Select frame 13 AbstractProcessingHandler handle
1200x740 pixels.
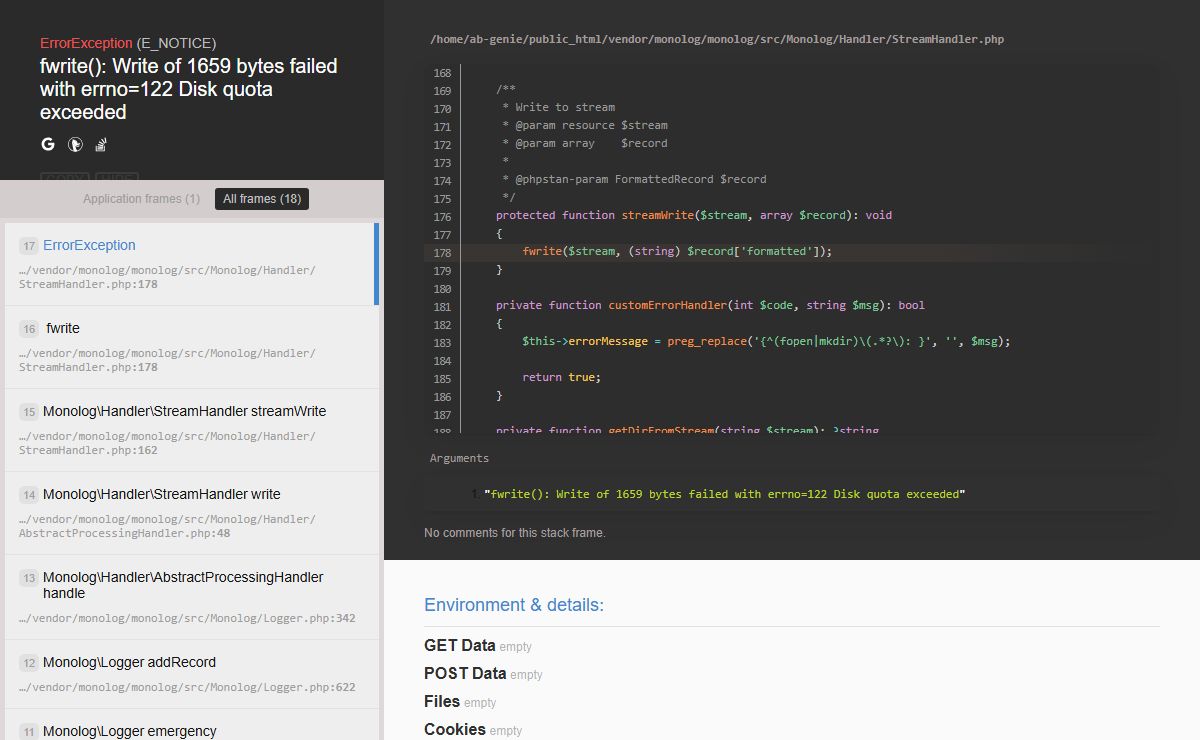pyautogui.click(x=192, y=597)
